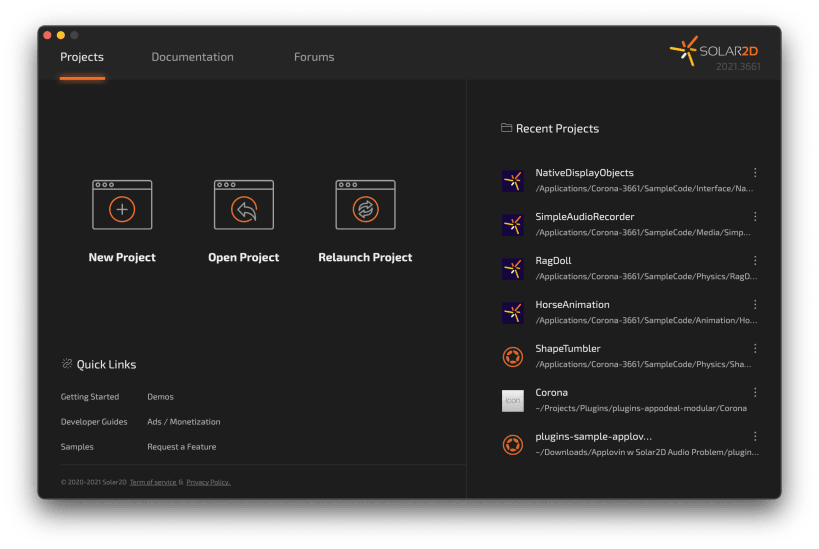Select the NativeDisplayObjects project name

pyautogui.click(x=584, y=173)
